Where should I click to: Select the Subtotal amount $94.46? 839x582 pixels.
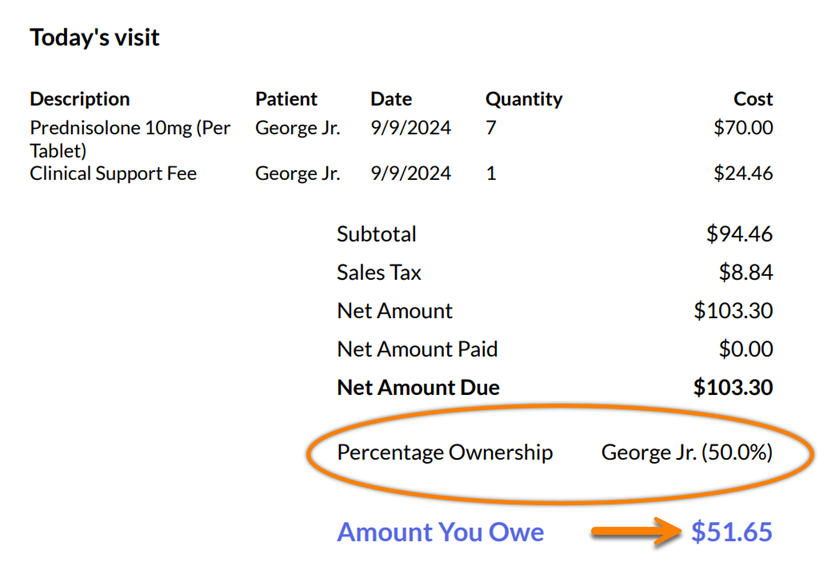coord(739,234)
